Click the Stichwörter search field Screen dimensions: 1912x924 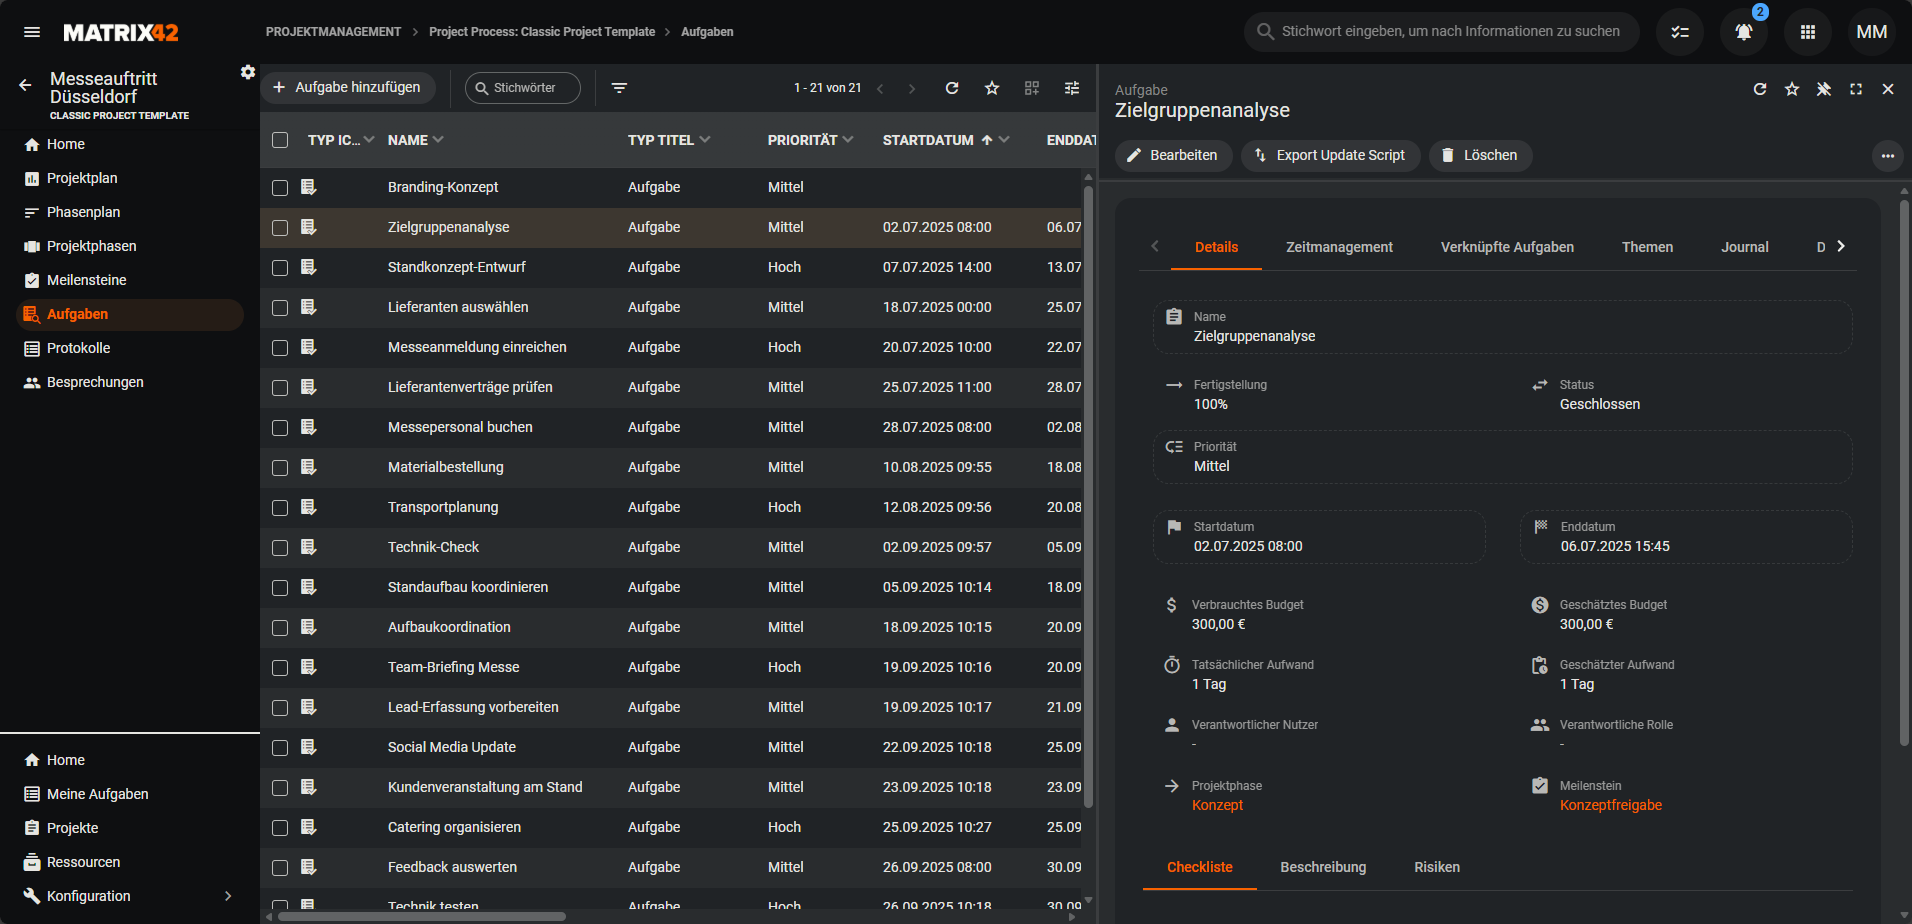tap(524, 88)
